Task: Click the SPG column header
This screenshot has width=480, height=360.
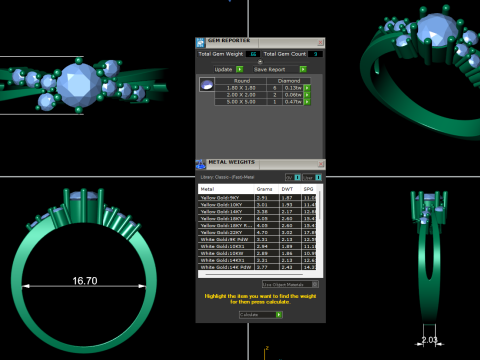Action: (309, 189)
